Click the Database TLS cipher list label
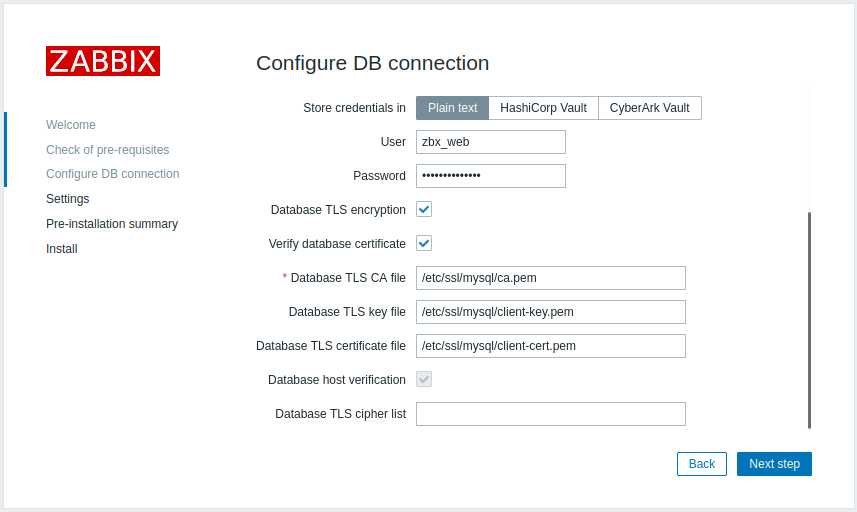The width and height of the screenshot is (857, 512). 341,414
